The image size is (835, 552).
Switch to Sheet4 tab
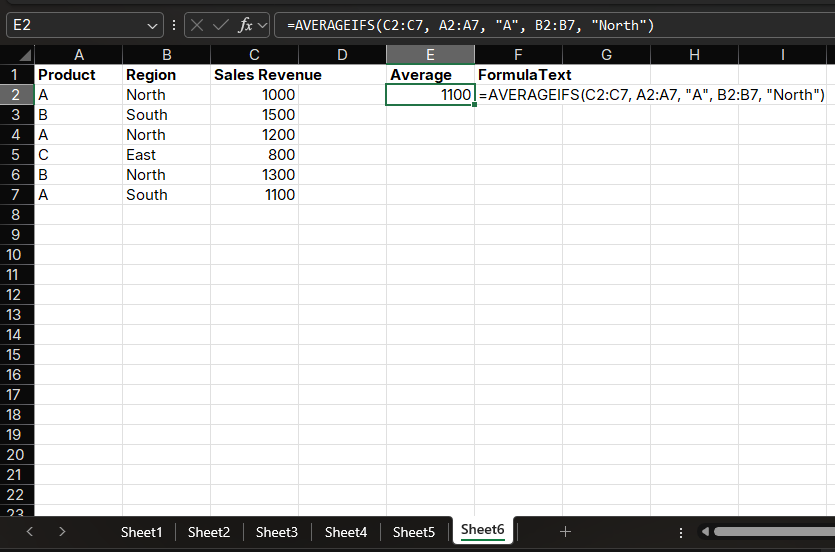346,532
